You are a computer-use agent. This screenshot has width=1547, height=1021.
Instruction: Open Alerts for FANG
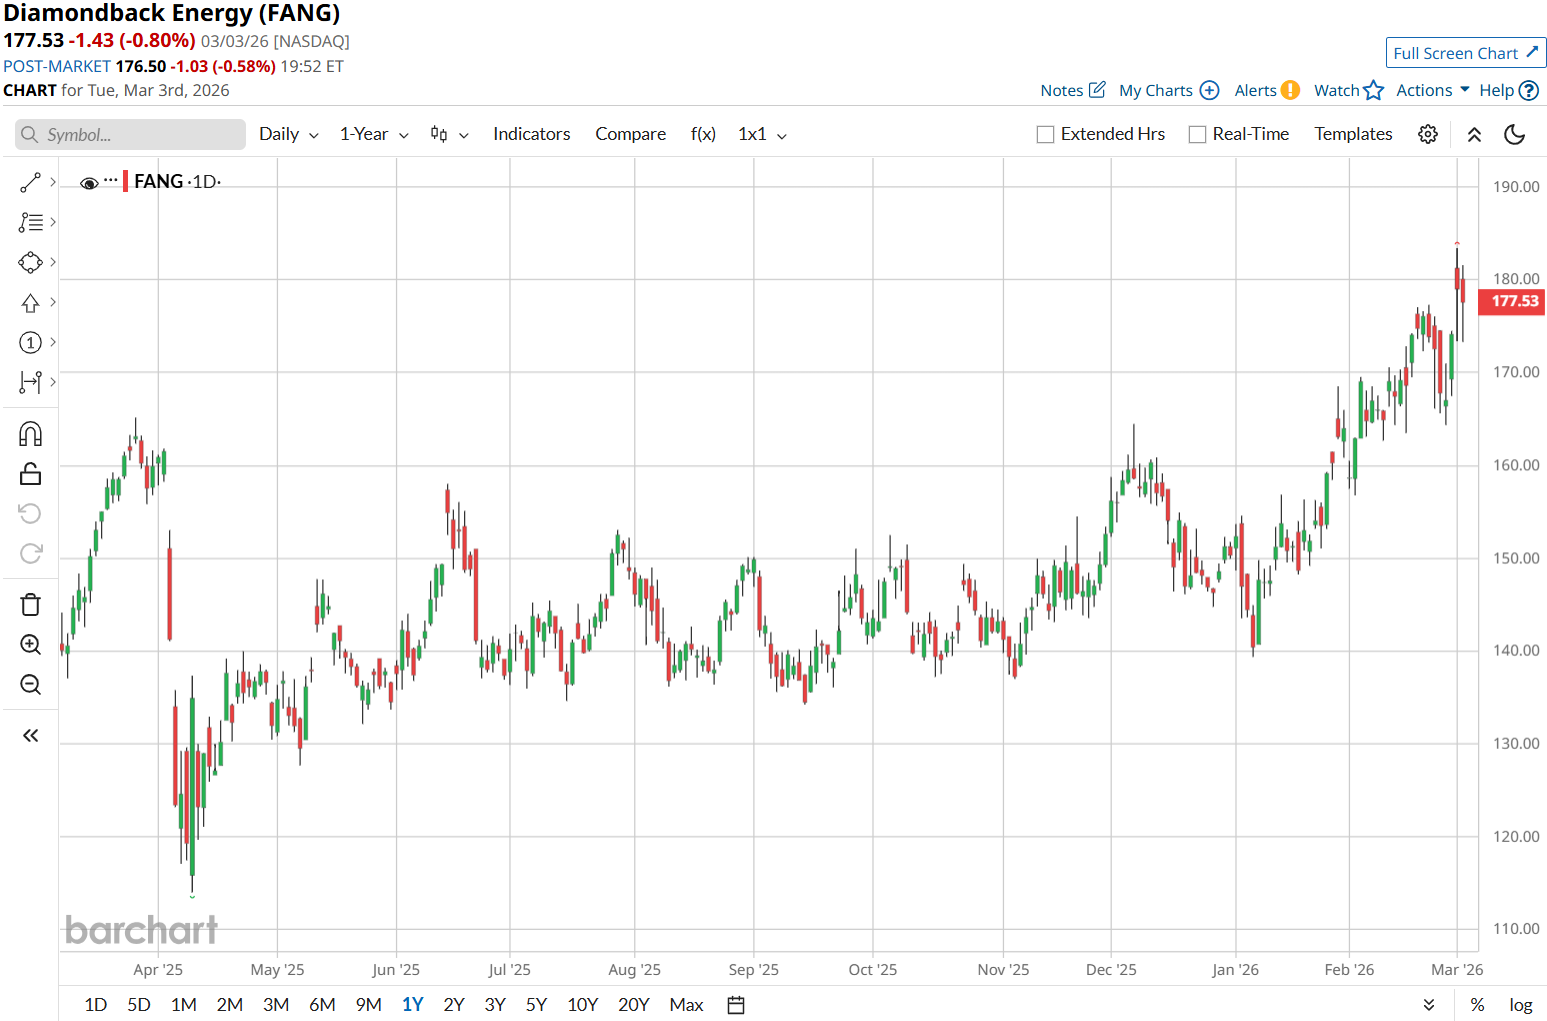[1267, 90]
